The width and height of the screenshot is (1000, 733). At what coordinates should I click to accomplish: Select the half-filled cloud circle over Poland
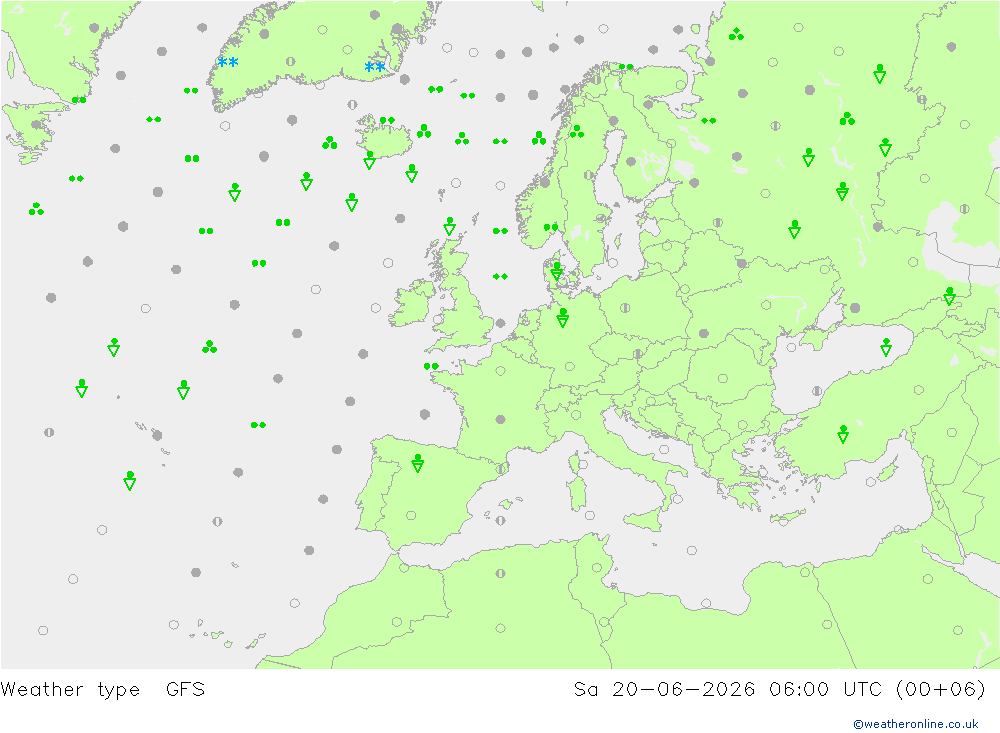tap(625, 307)
